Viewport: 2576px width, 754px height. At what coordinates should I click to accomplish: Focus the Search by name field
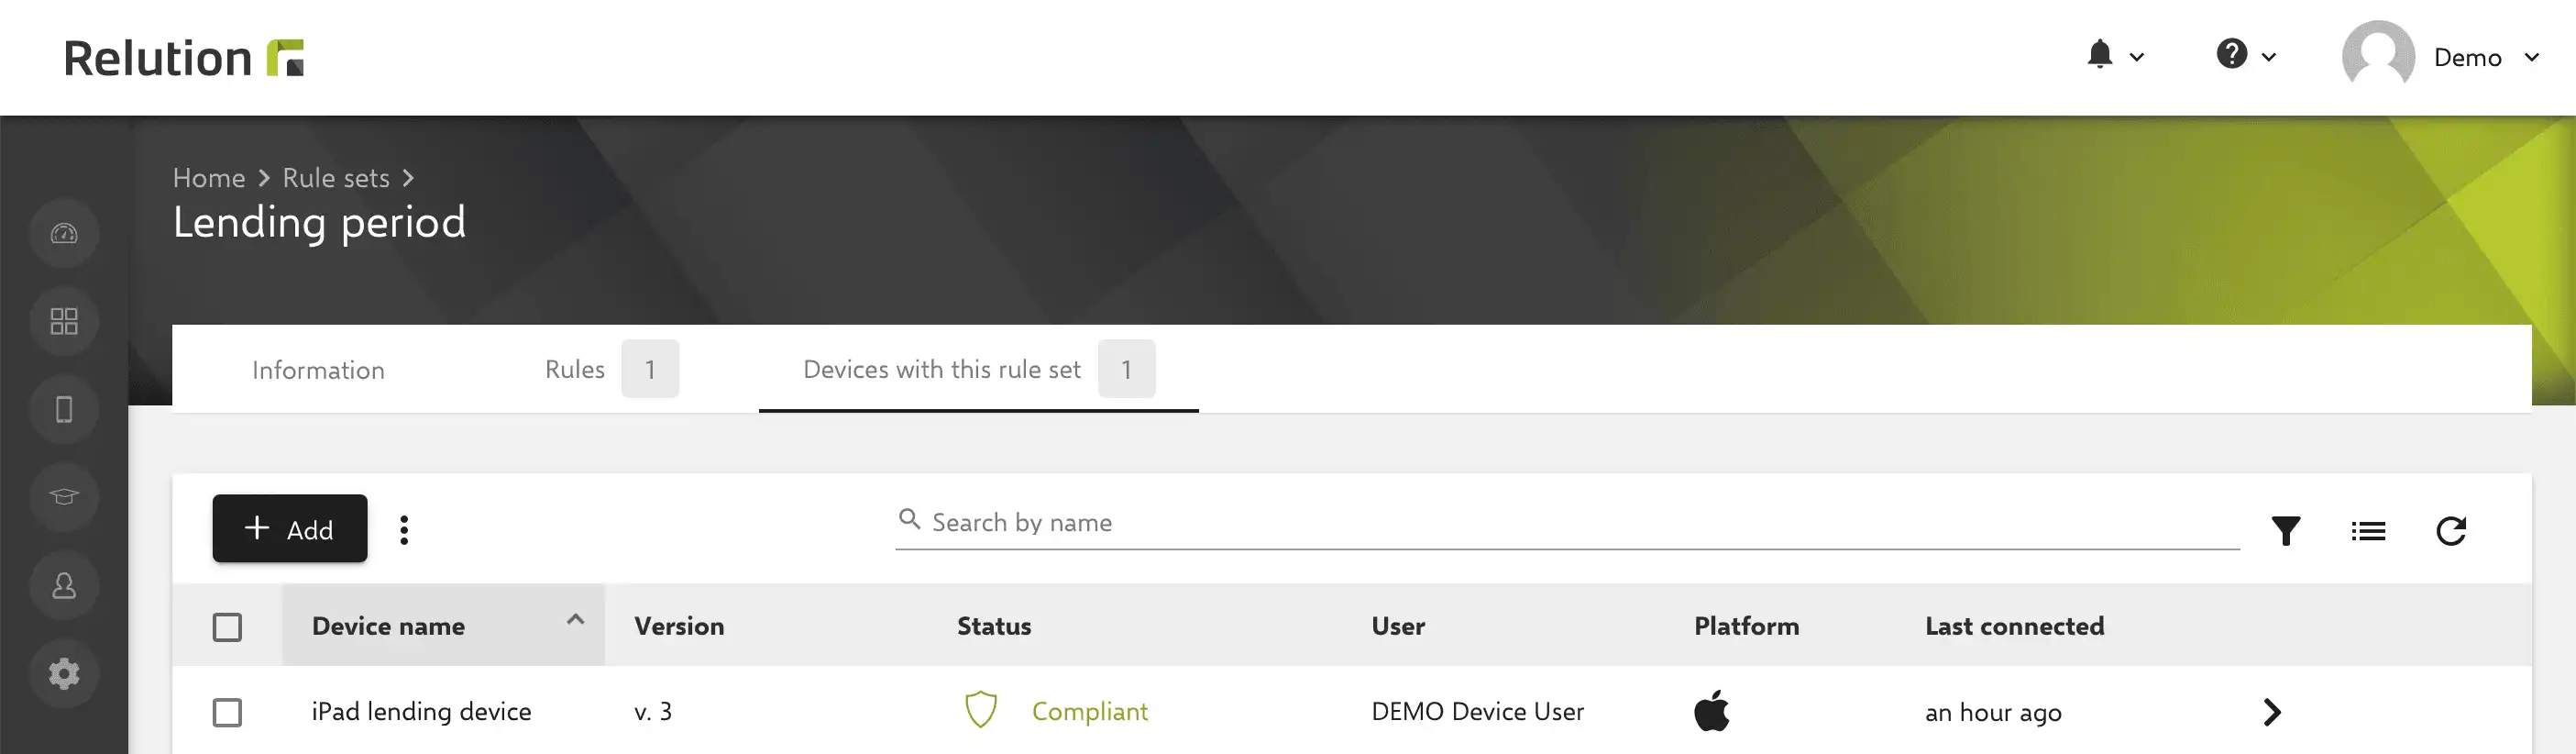pyautogui.click(x=1567, y=522)
